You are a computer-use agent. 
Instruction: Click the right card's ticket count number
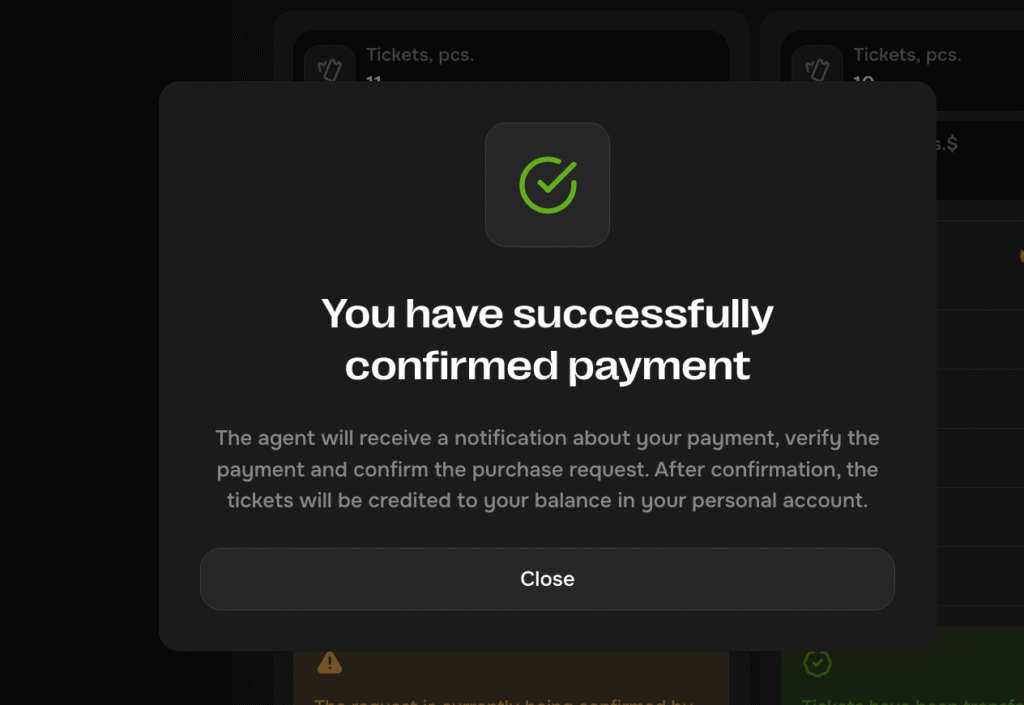[x=863, y=78]
